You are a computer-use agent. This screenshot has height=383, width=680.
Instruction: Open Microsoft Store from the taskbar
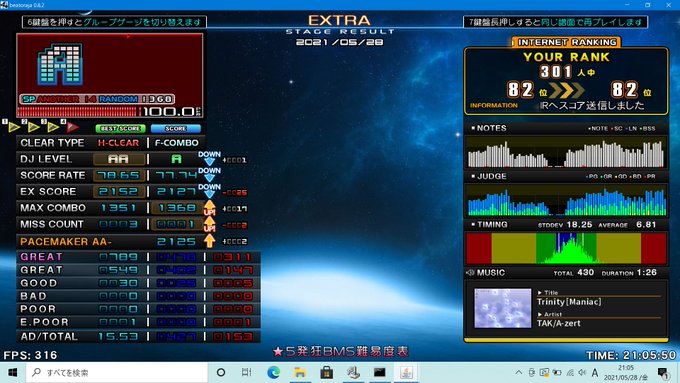327,373
